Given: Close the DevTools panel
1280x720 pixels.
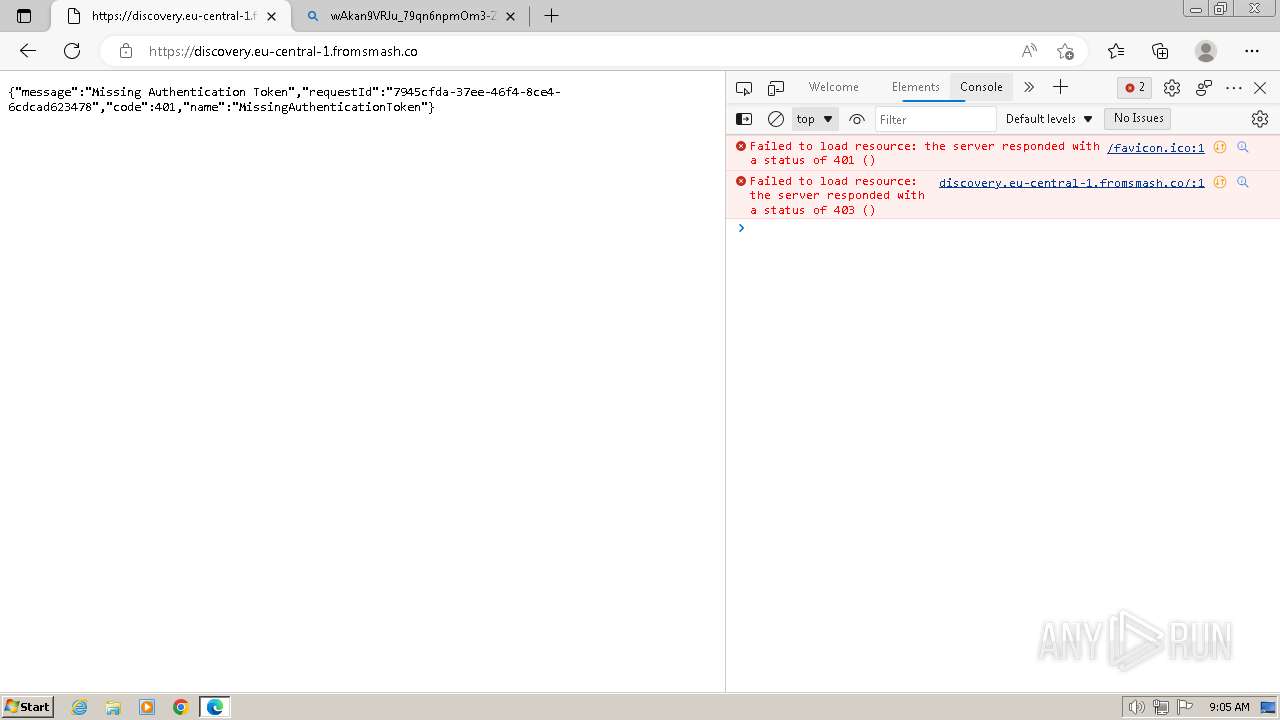Looking at the screenshot, I should tap(1260, 88).
